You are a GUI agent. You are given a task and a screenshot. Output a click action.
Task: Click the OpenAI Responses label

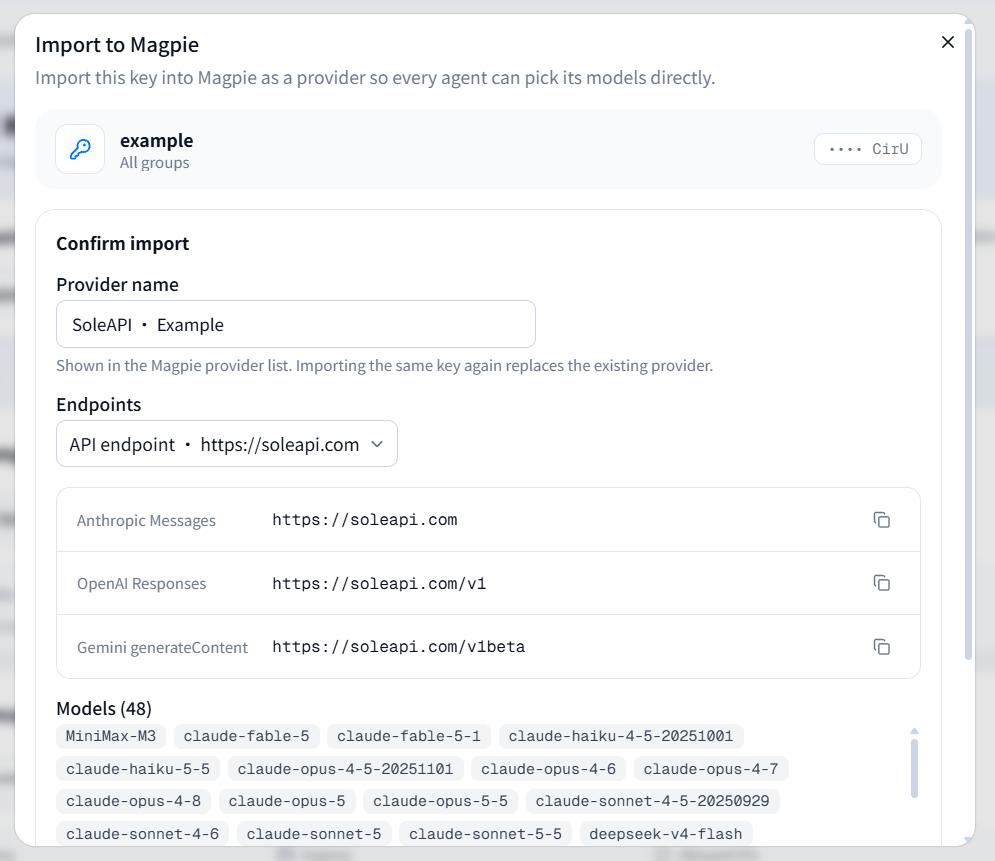pos(142,584)
